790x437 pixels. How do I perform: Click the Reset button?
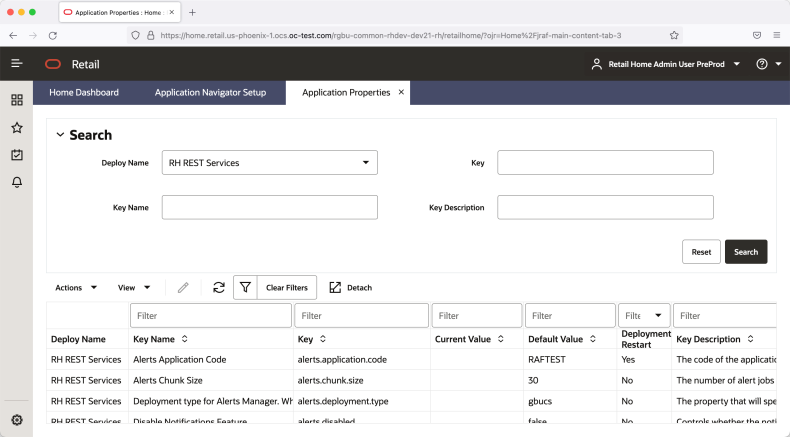click(701, 252)
